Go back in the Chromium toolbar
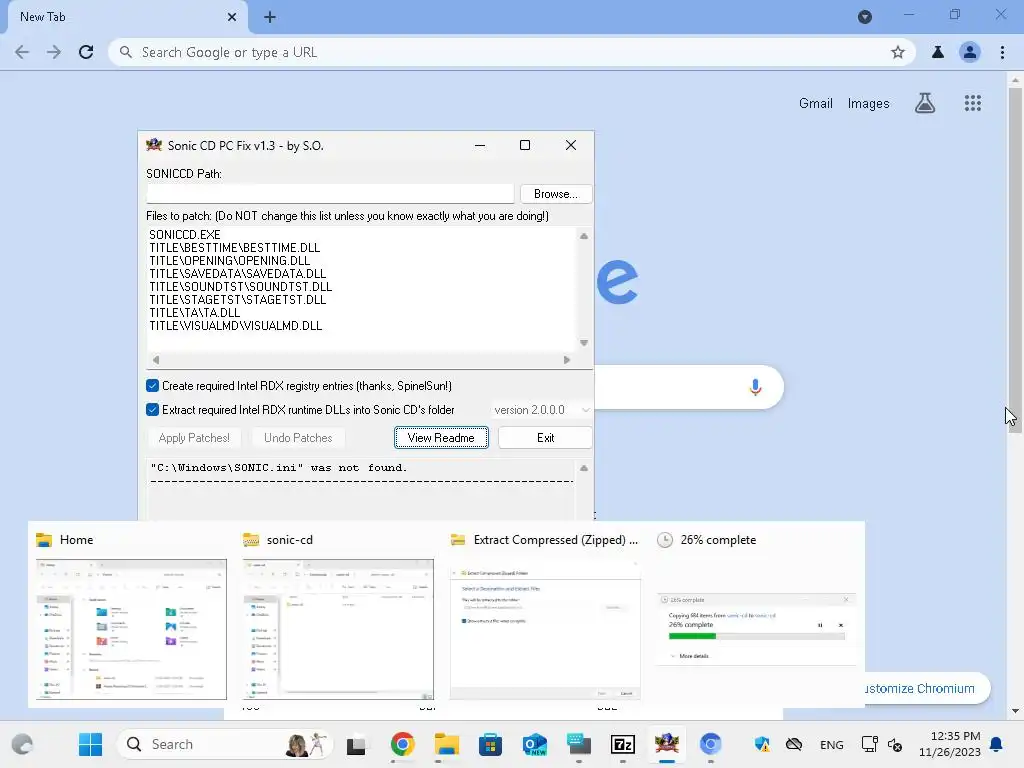The width and height of the screenshot is (1024, 768). pyautogui.click(x=22, y=52)
